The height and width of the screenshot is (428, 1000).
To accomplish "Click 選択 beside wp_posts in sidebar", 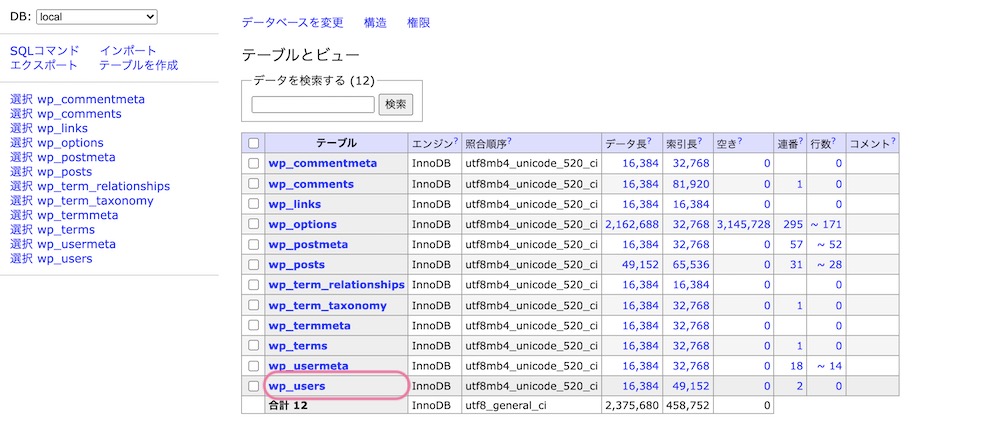I will 22,172.
